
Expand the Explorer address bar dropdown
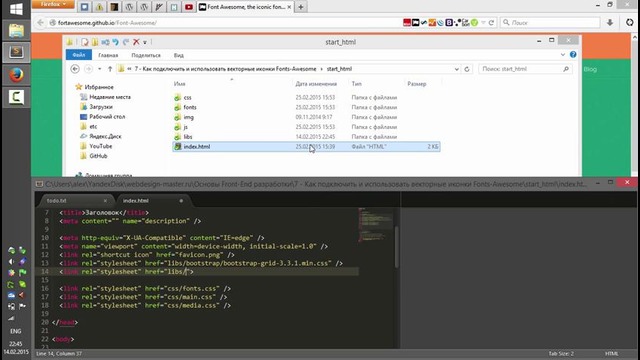(456, 69)
